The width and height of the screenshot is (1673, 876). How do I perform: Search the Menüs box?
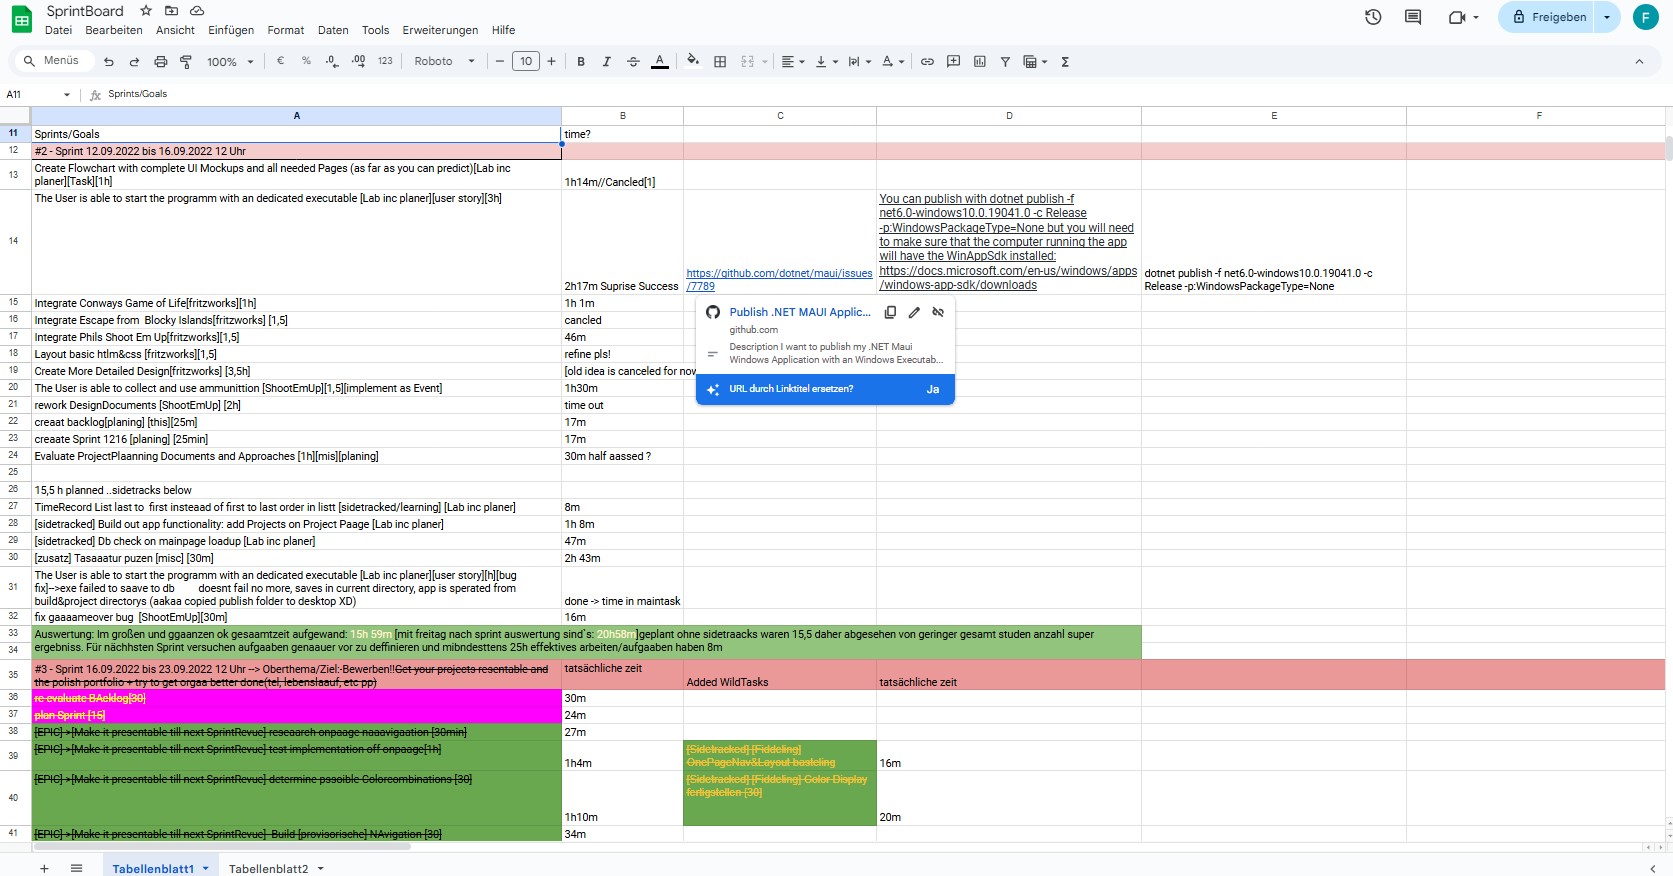pos(55,61)
